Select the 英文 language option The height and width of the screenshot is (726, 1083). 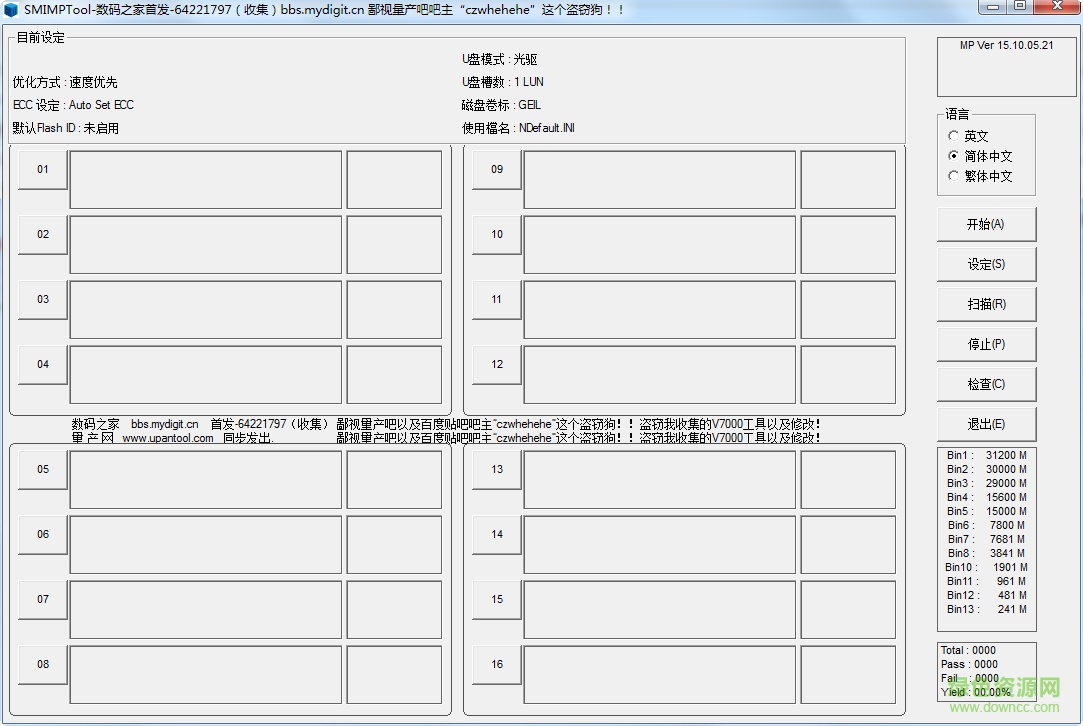tap(968, 136)
